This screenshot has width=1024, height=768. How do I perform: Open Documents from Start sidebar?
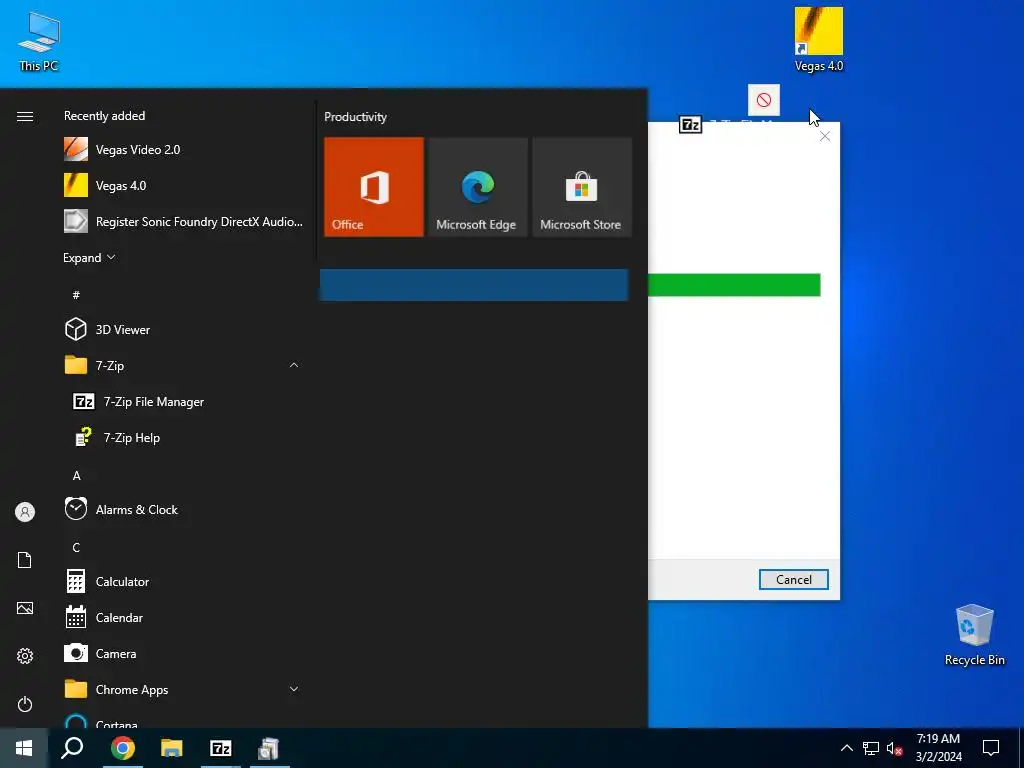click(x=25, y=560)
